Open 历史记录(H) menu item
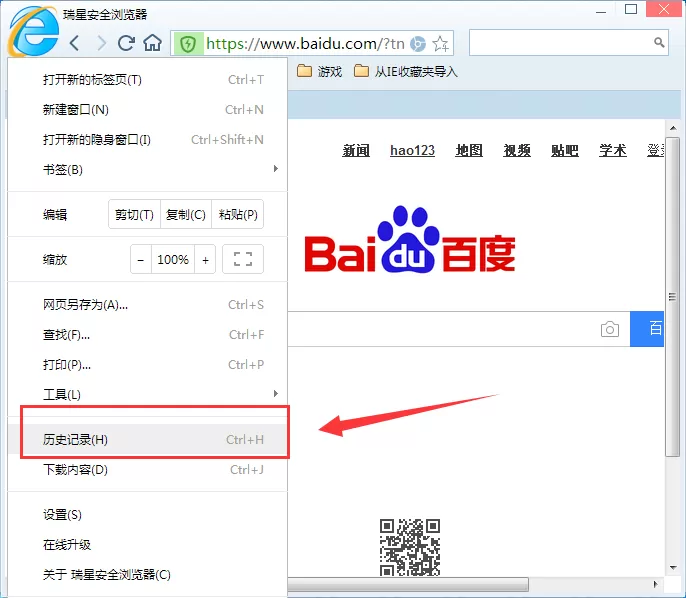 (x=147, y=440)
